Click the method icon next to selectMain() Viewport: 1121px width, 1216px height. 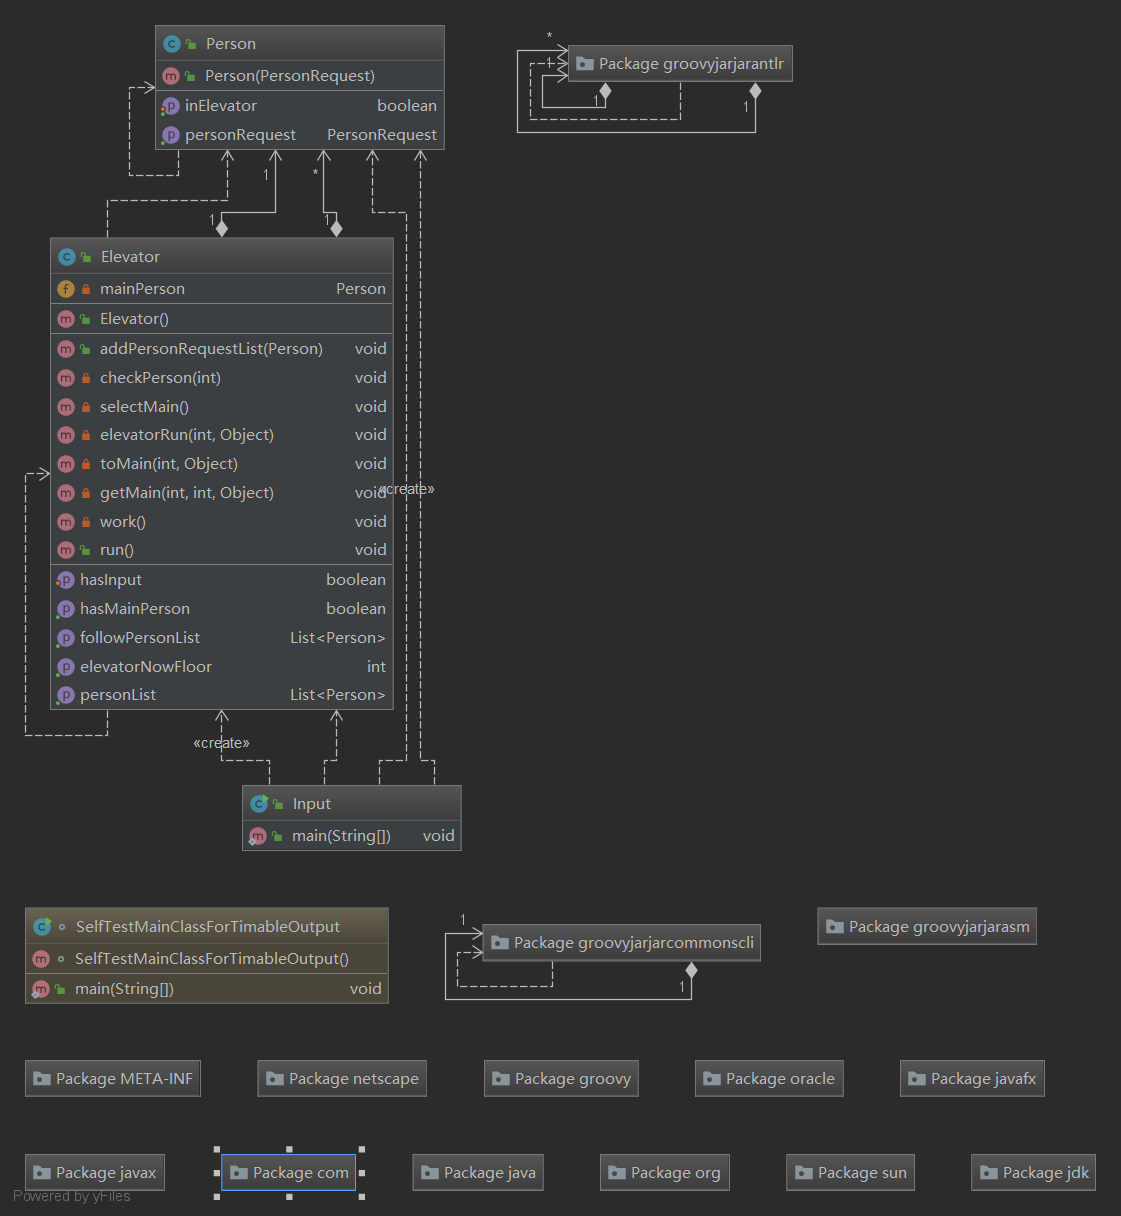[66, 407]
